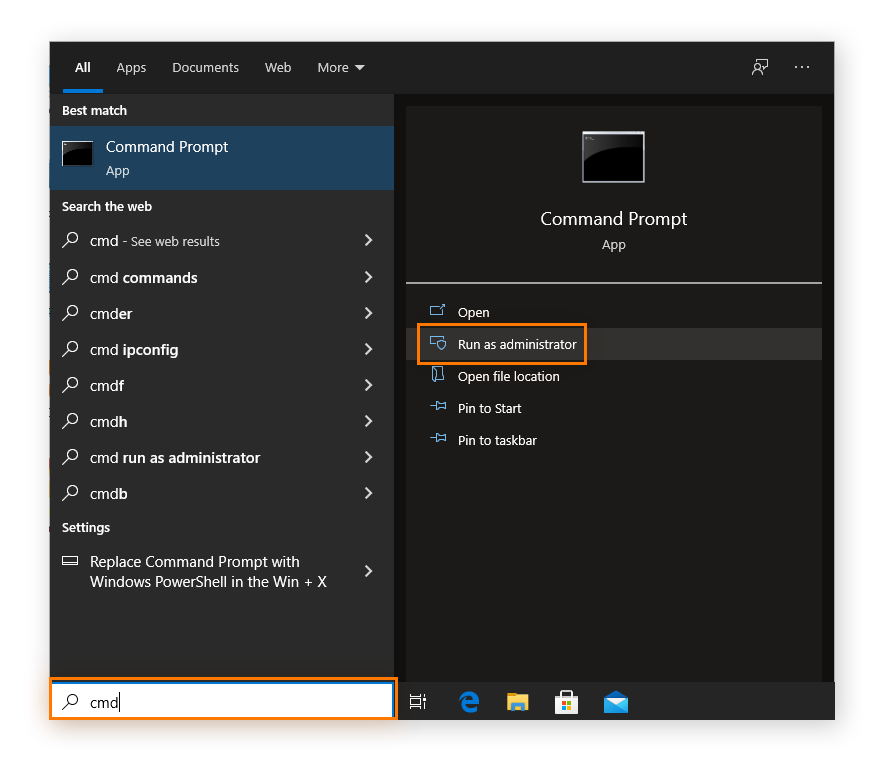Screen dimensions: 883x760
Task: Expand the 'cmder' suggestion arrow
Action: [368, 313]
